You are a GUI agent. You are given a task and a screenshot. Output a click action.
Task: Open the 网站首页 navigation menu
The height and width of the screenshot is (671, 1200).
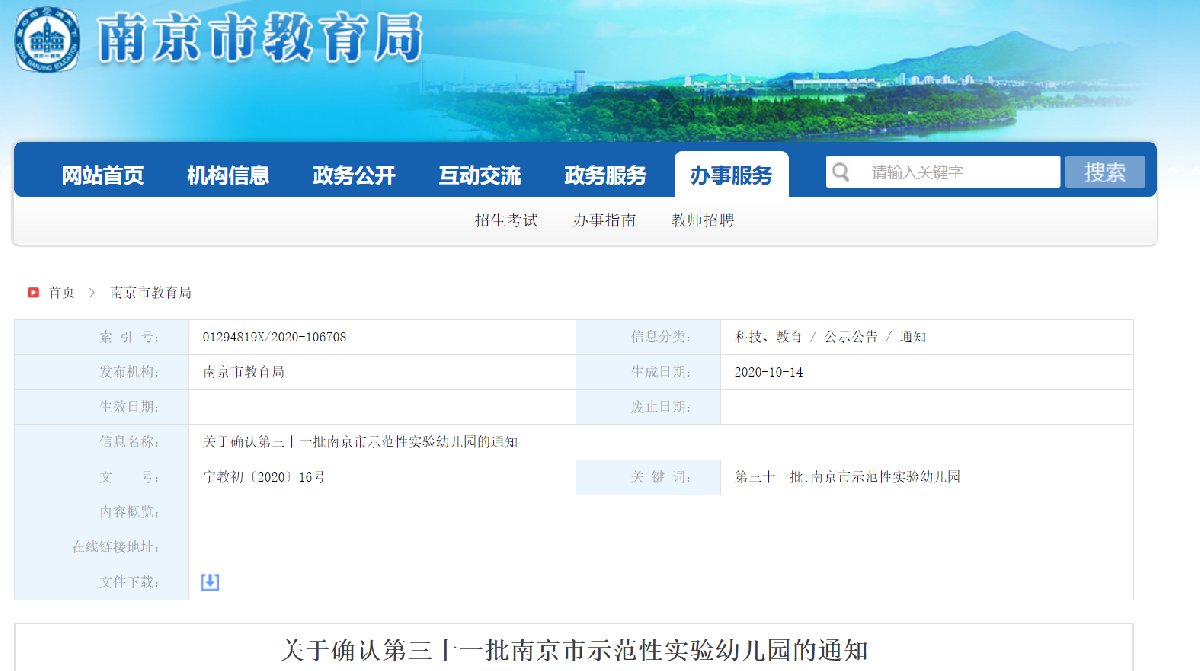[103, 176]
